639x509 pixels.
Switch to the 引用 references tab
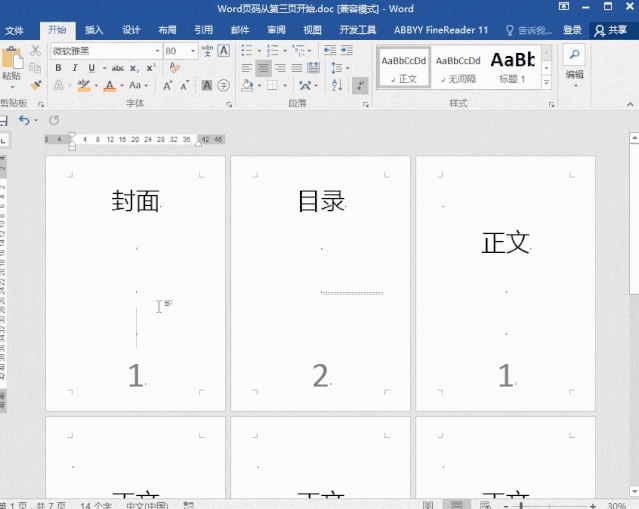click(x=203, y=30)
